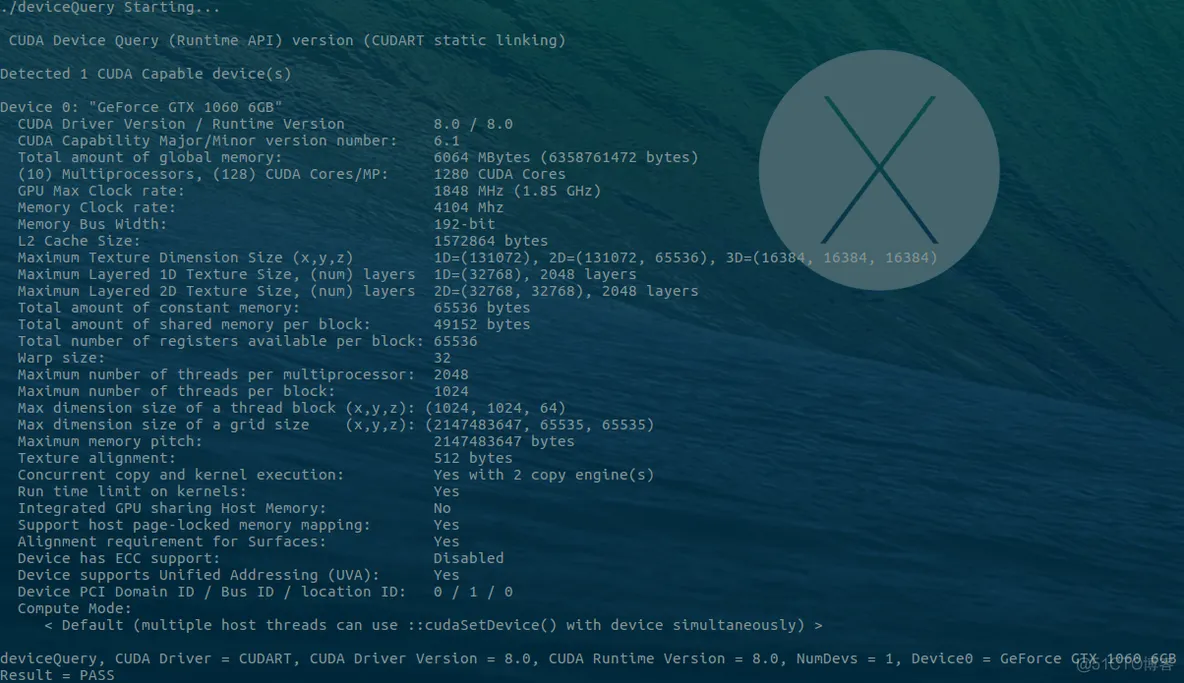
Task: Click 'Device supports Unified Addressing (UVA):' label
Action: tap(199, 574)
